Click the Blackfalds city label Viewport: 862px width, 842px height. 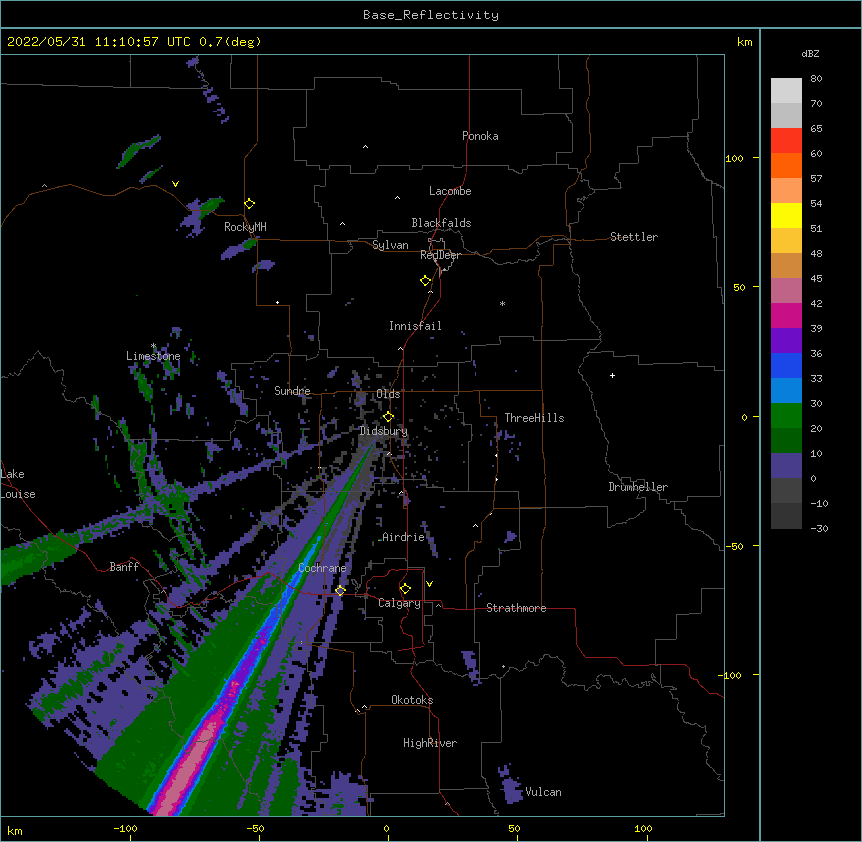[x=441, y=223]
